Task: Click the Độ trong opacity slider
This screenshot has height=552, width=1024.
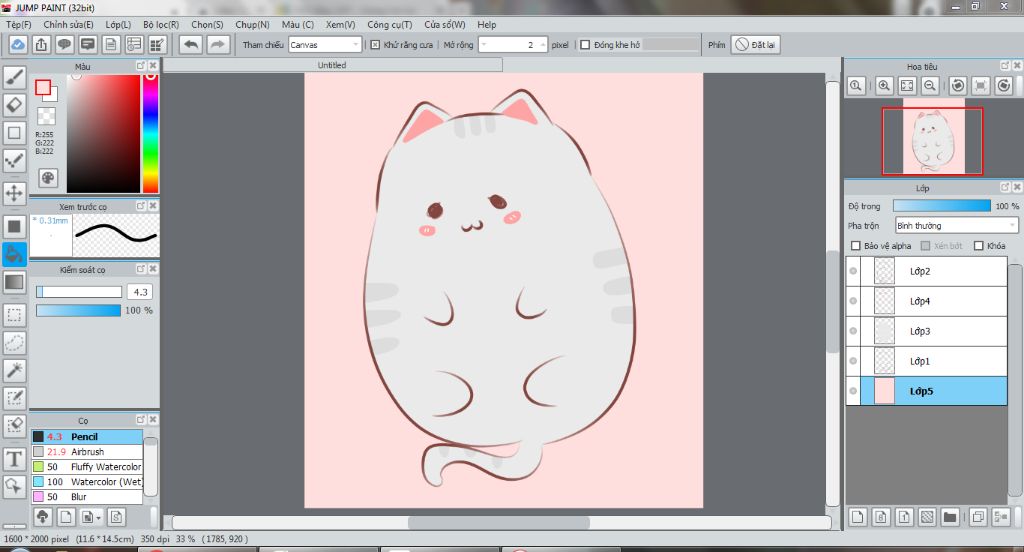Action: tap(941, 206)
